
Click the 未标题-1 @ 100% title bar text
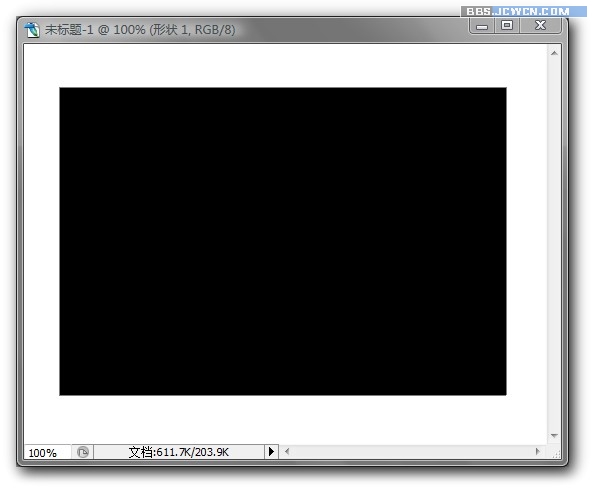pos(140,30)
